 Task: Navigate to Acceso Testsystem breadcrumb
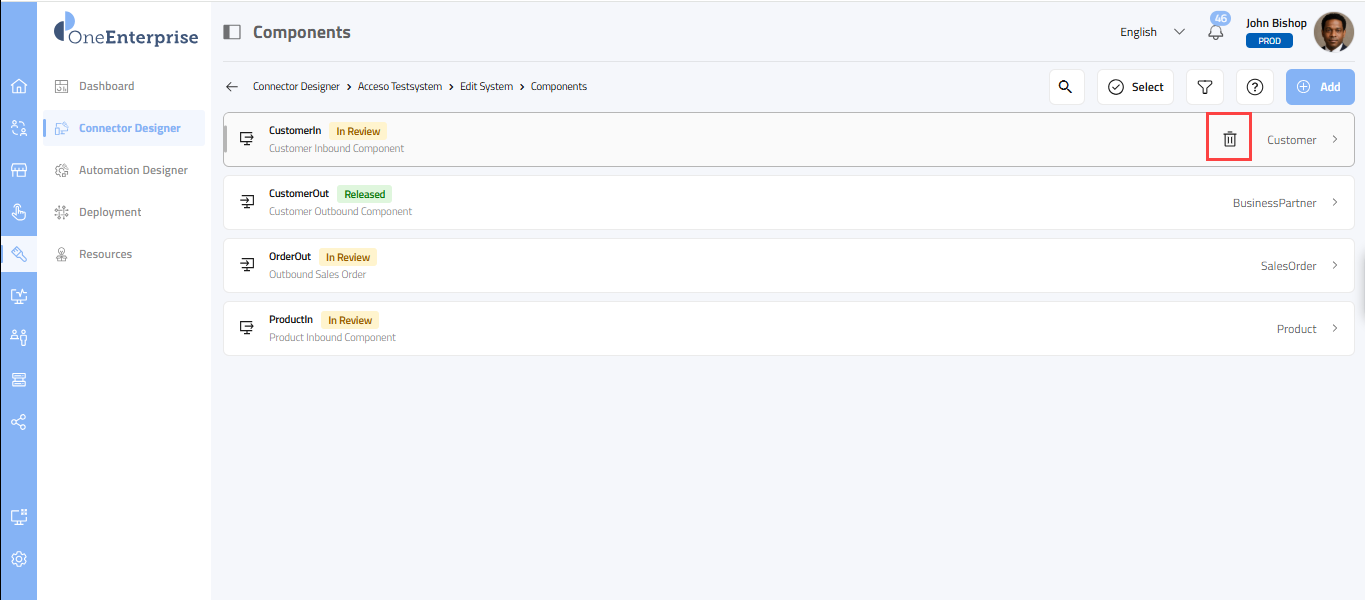[x=400, y=87]
